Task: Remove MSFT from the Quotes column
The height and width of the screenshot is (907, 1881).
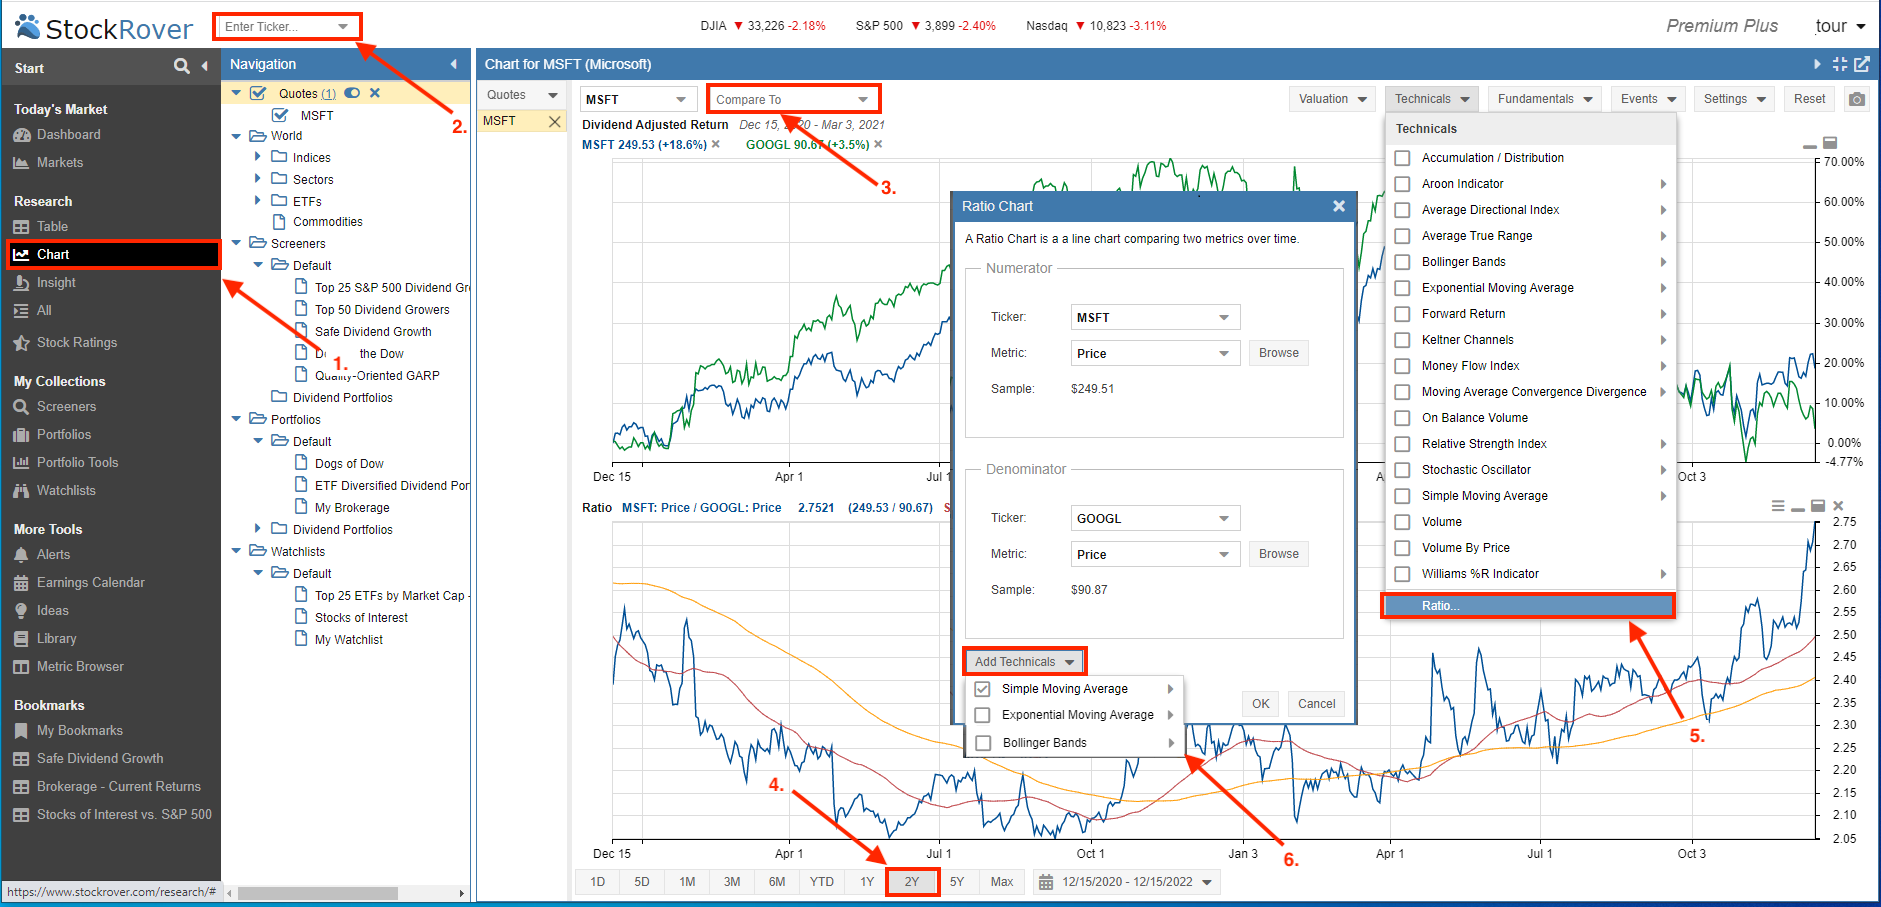Action: click(555, 121)
